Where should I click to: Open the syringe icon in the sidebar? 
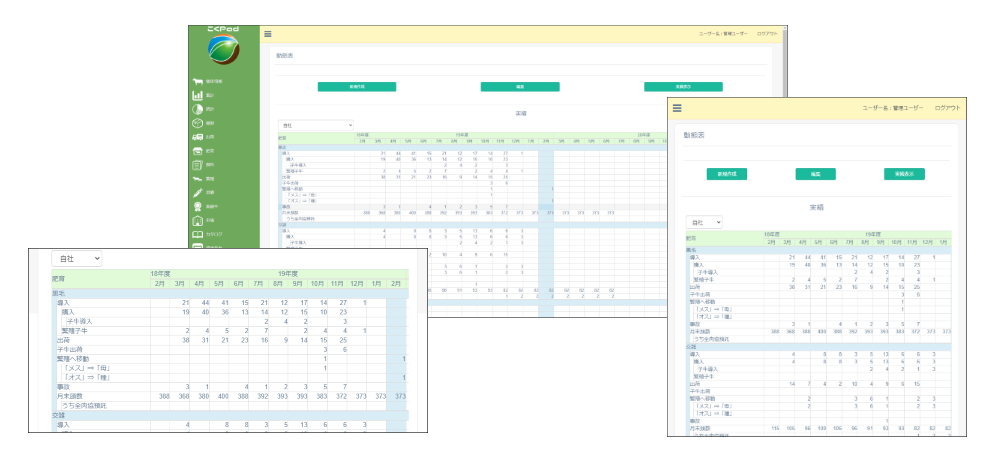197,192
